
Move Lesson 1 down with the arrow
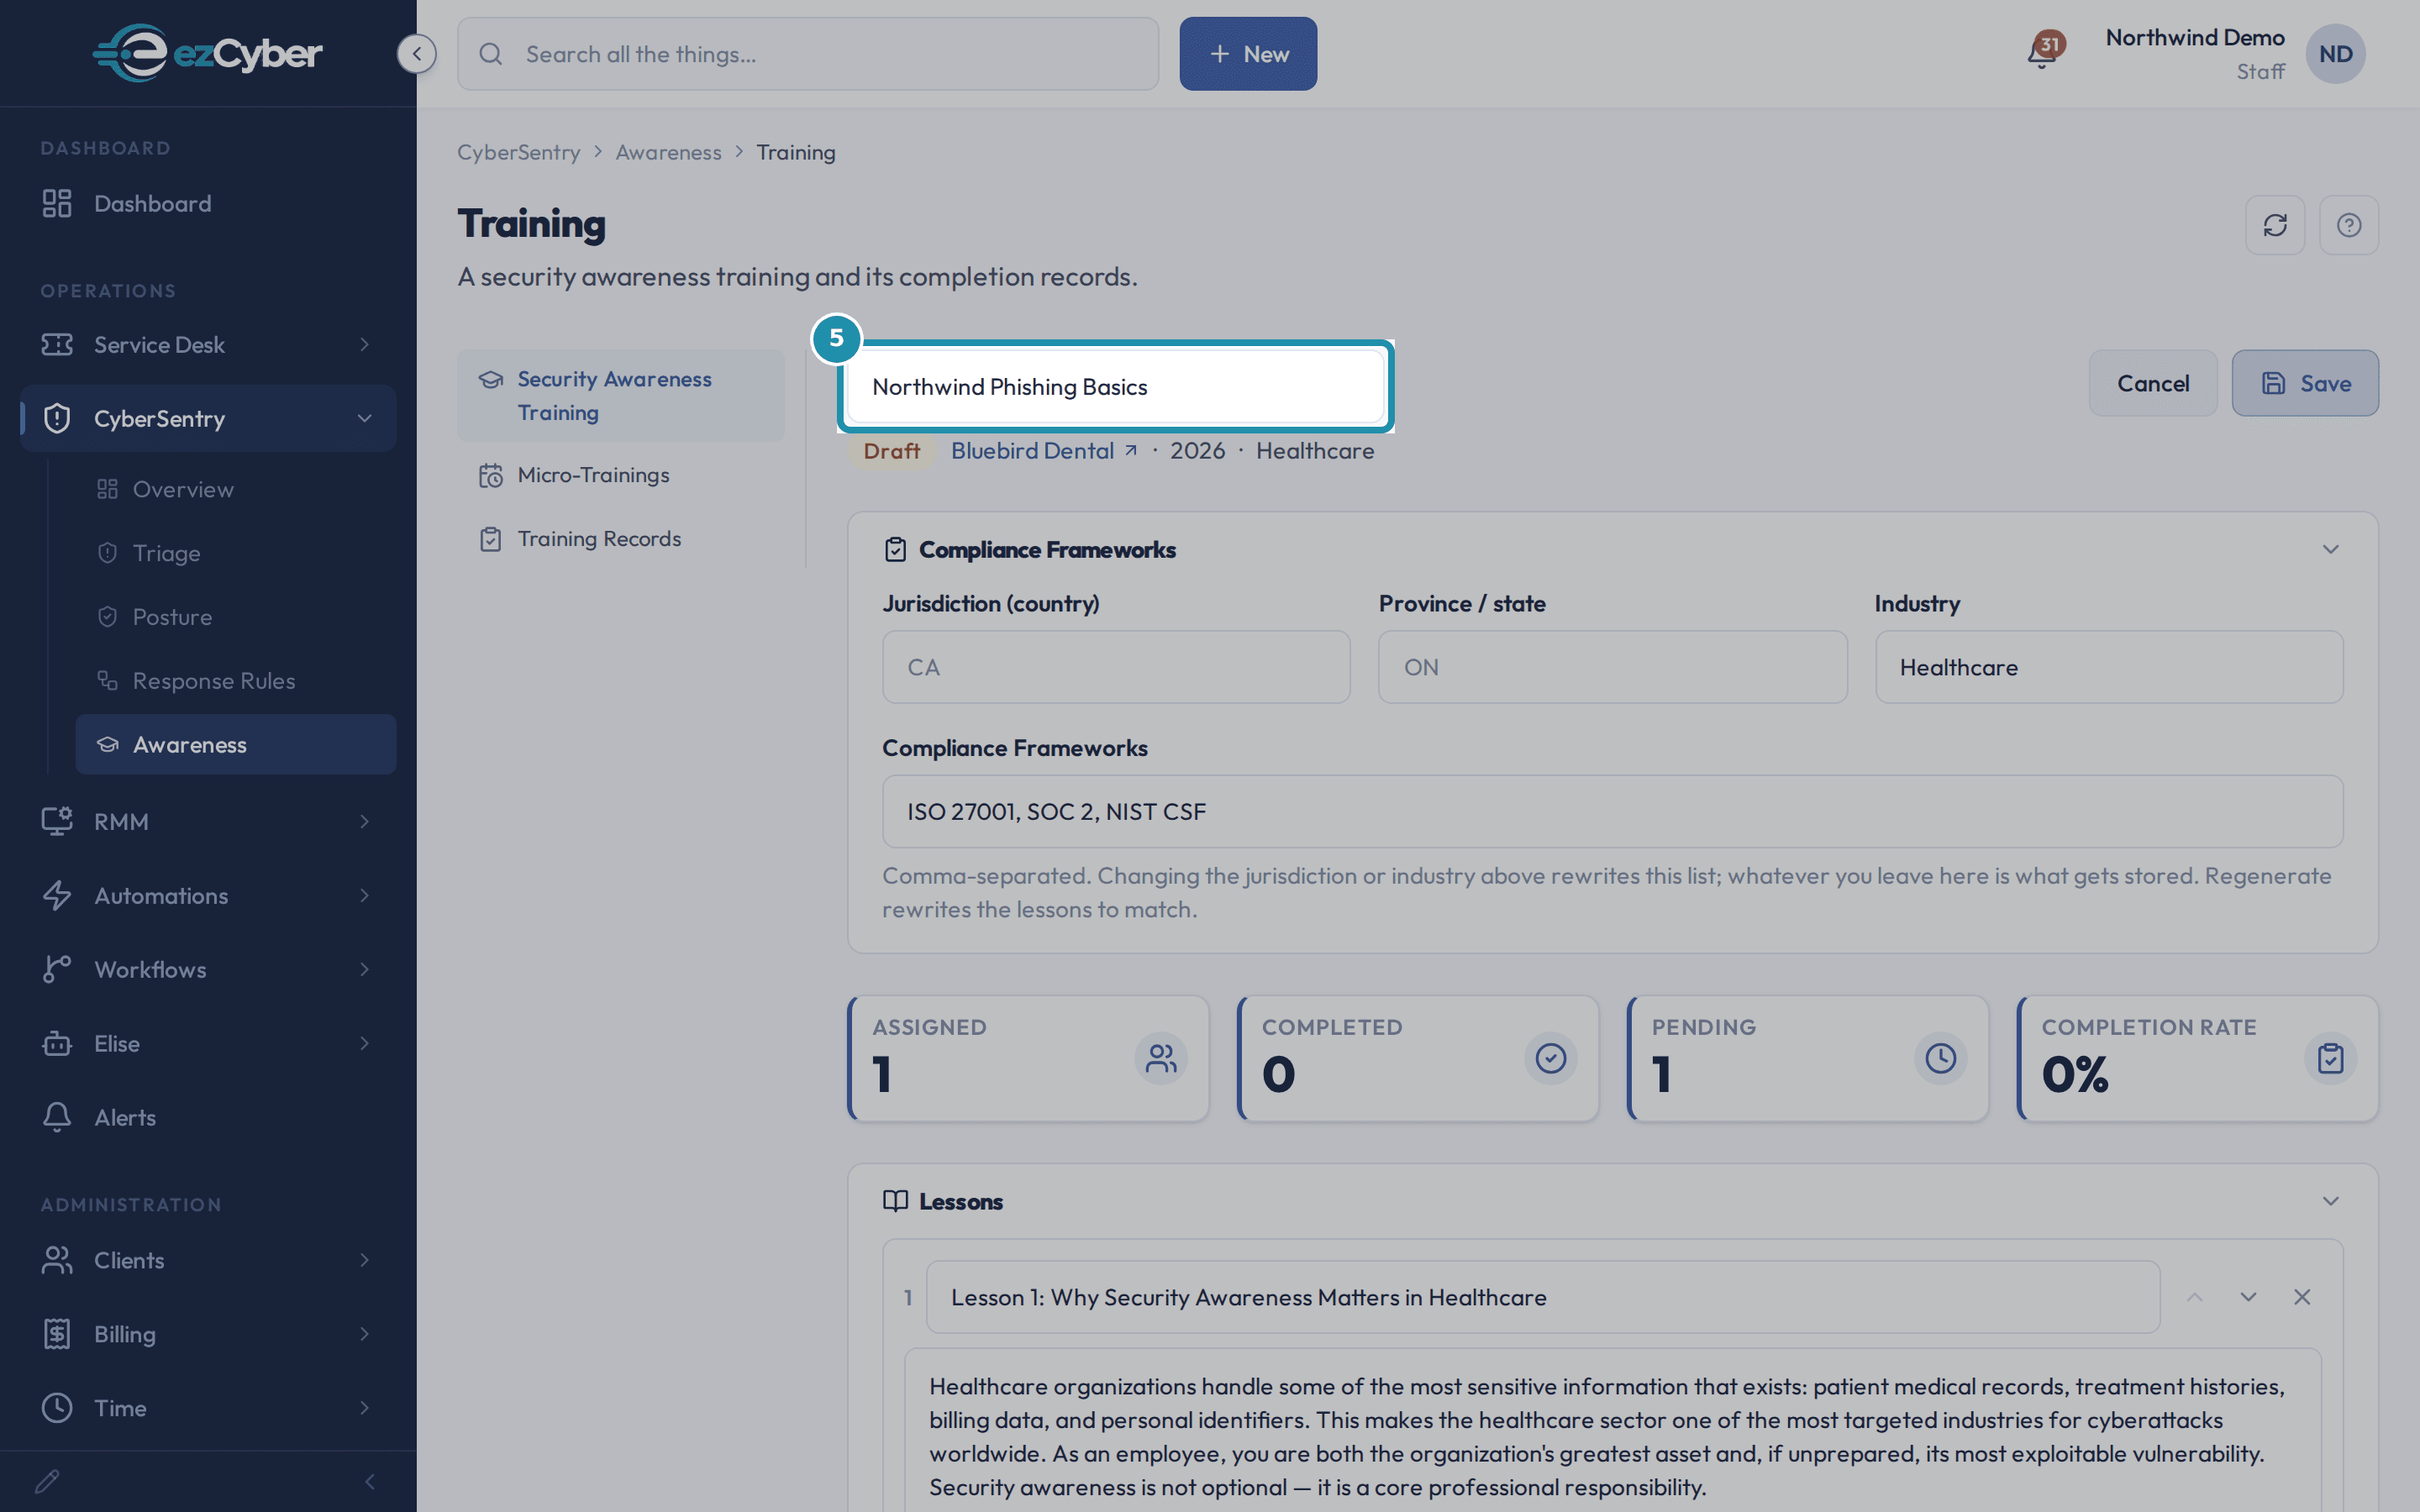tap(2248, 1297)
